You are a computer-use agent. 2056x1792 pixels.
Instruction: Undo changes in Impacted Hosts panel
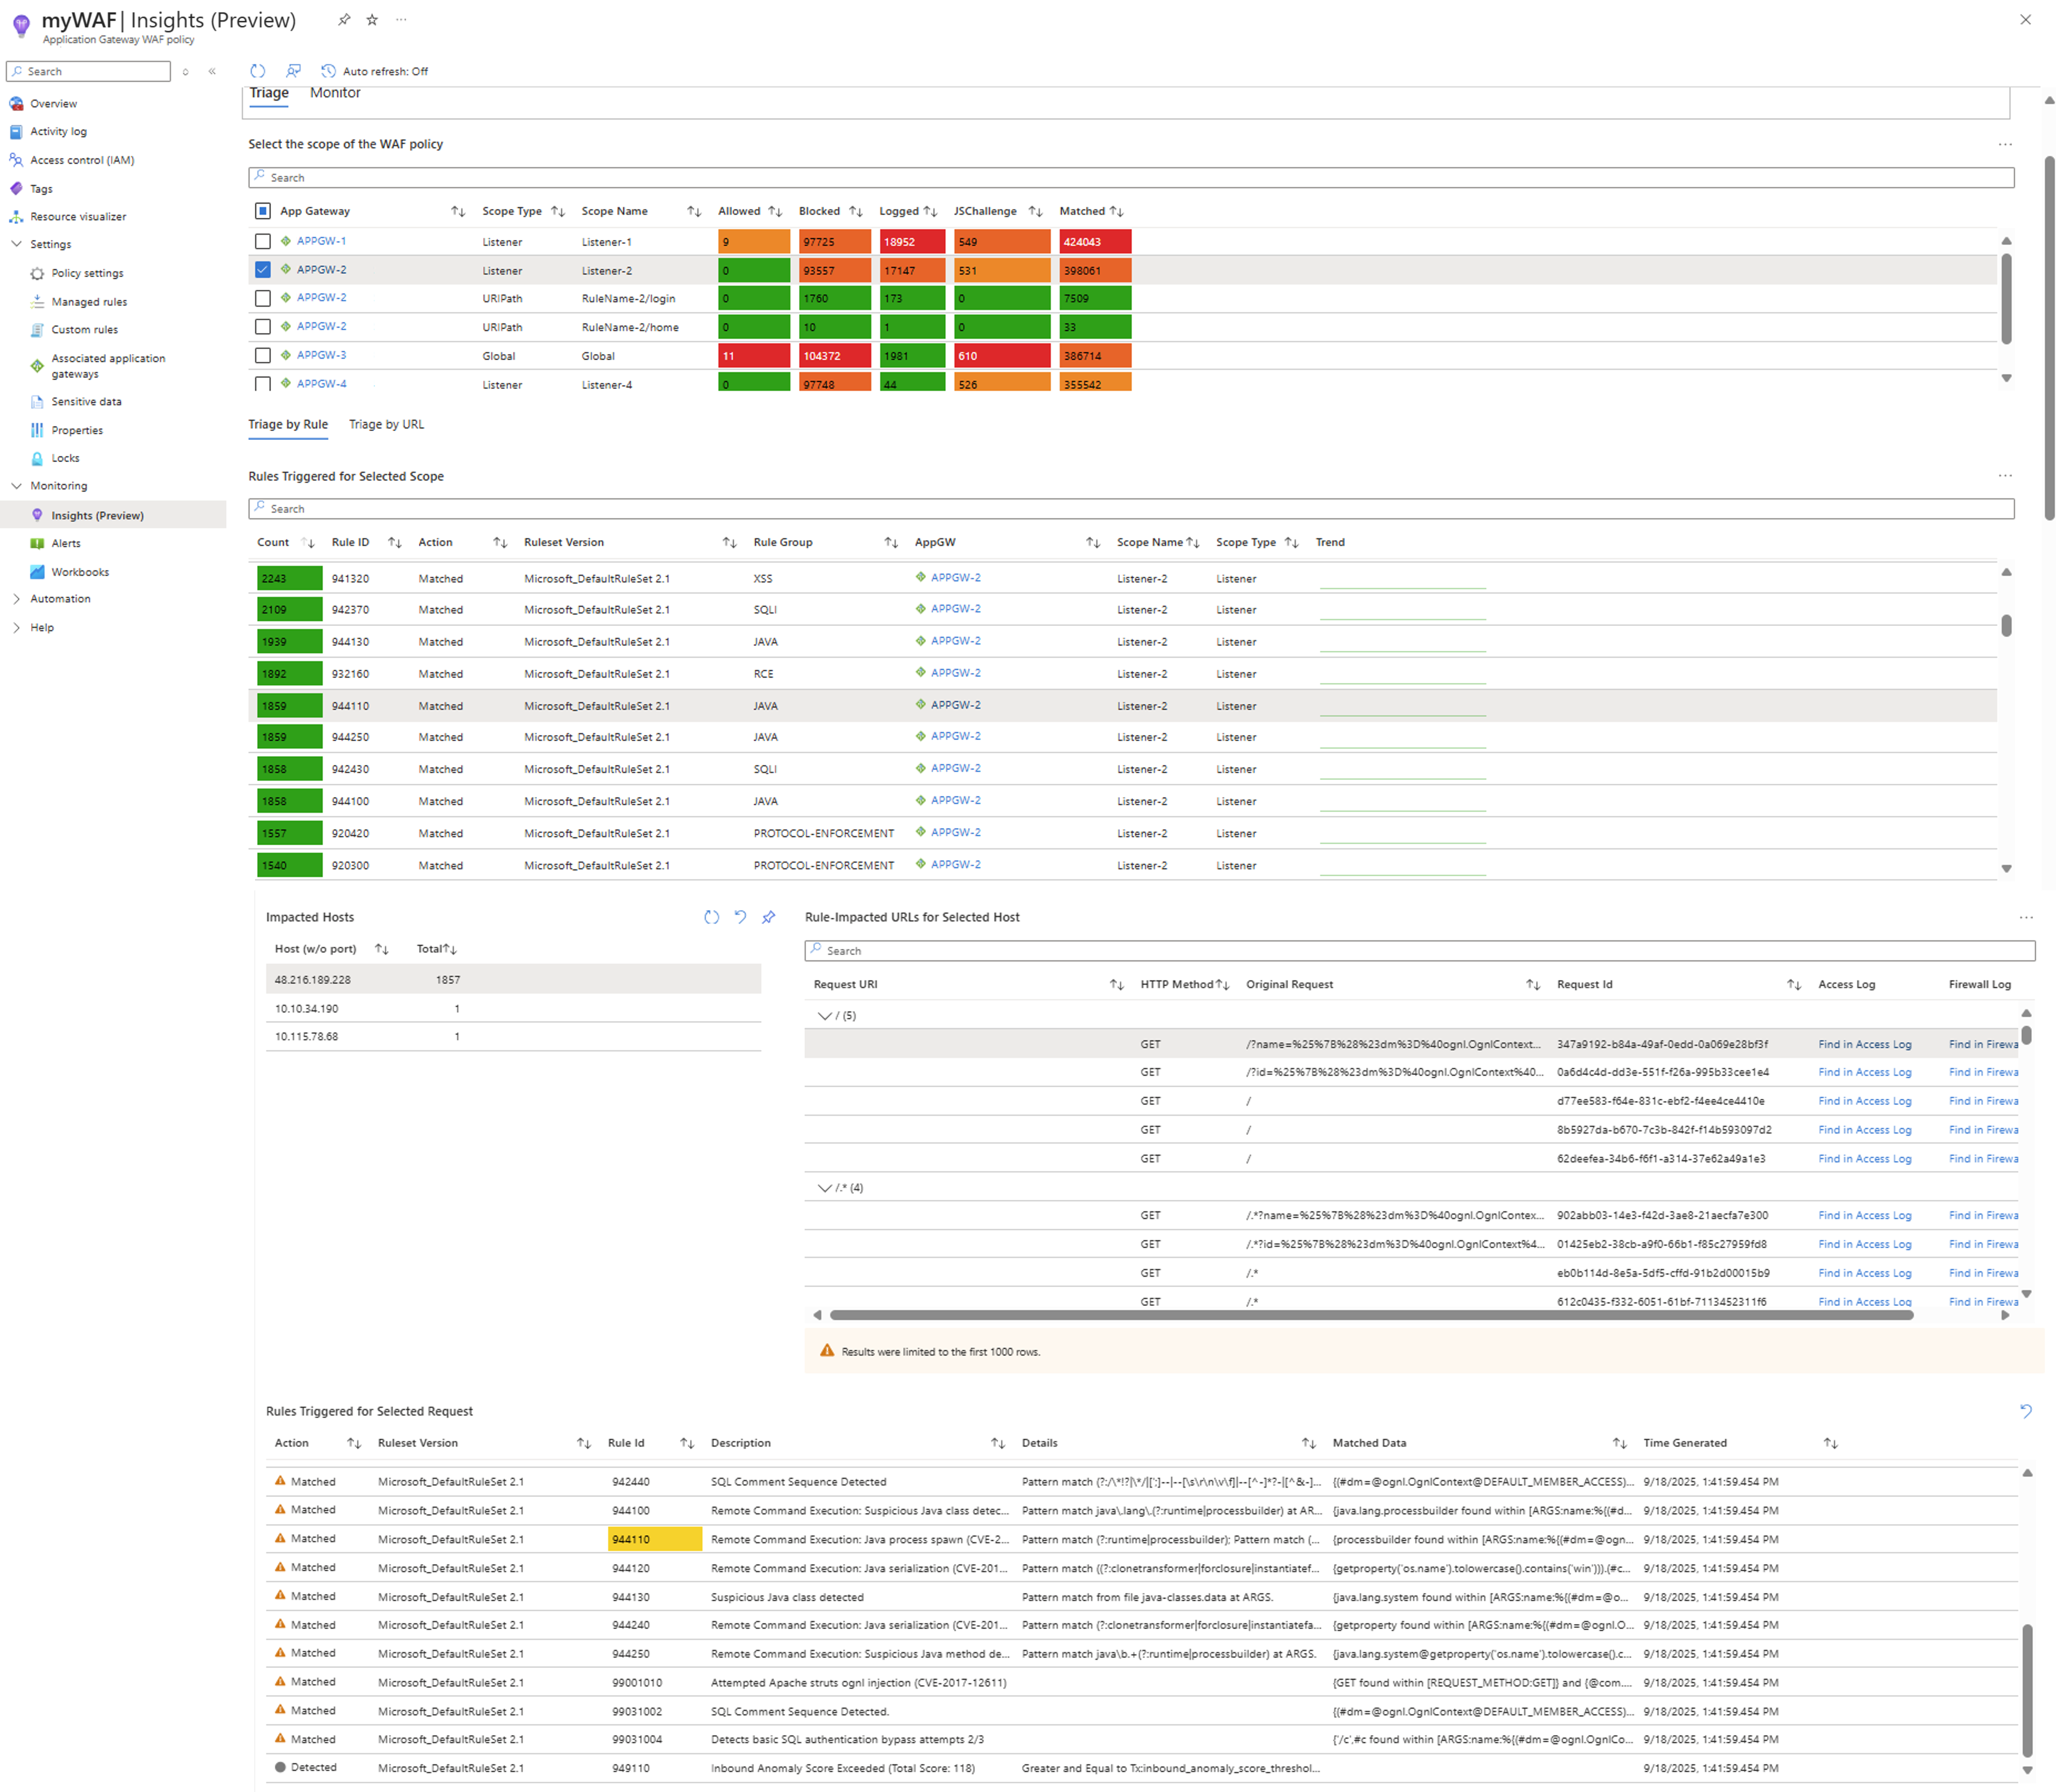[x=740, y=917]
